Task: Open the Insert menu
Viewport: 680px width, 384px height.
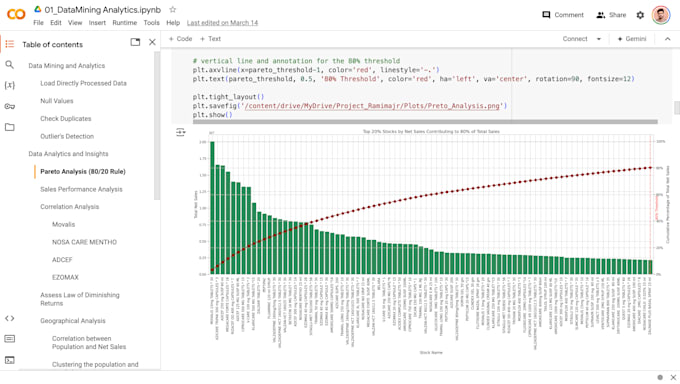Action: pyautogui.click(x=97, y=23)
